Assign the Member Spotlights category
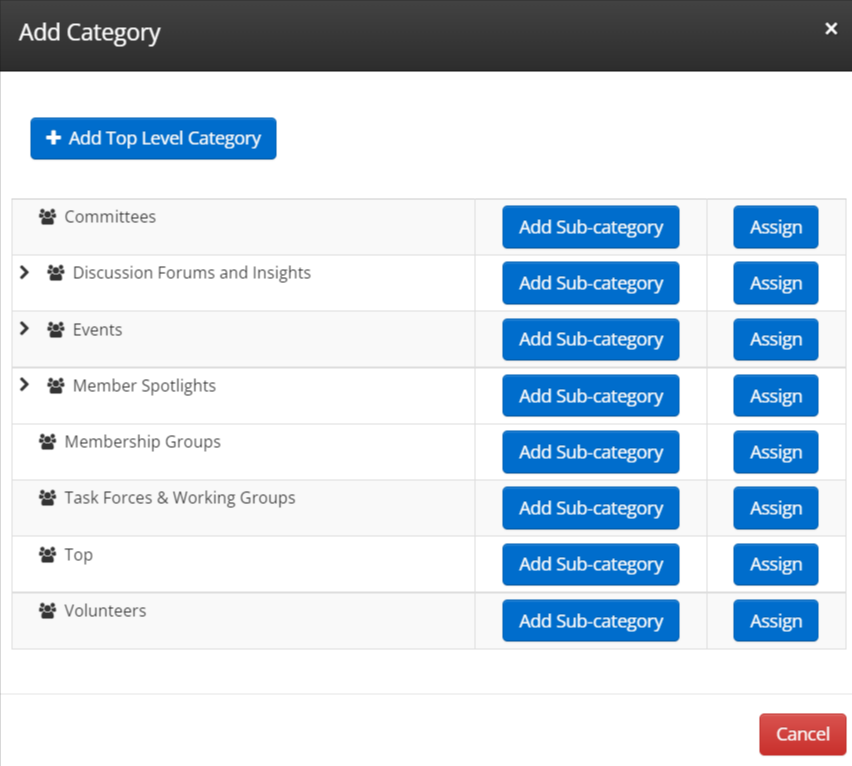Viewport: 852px width, 766px height. tap(775, 396)
